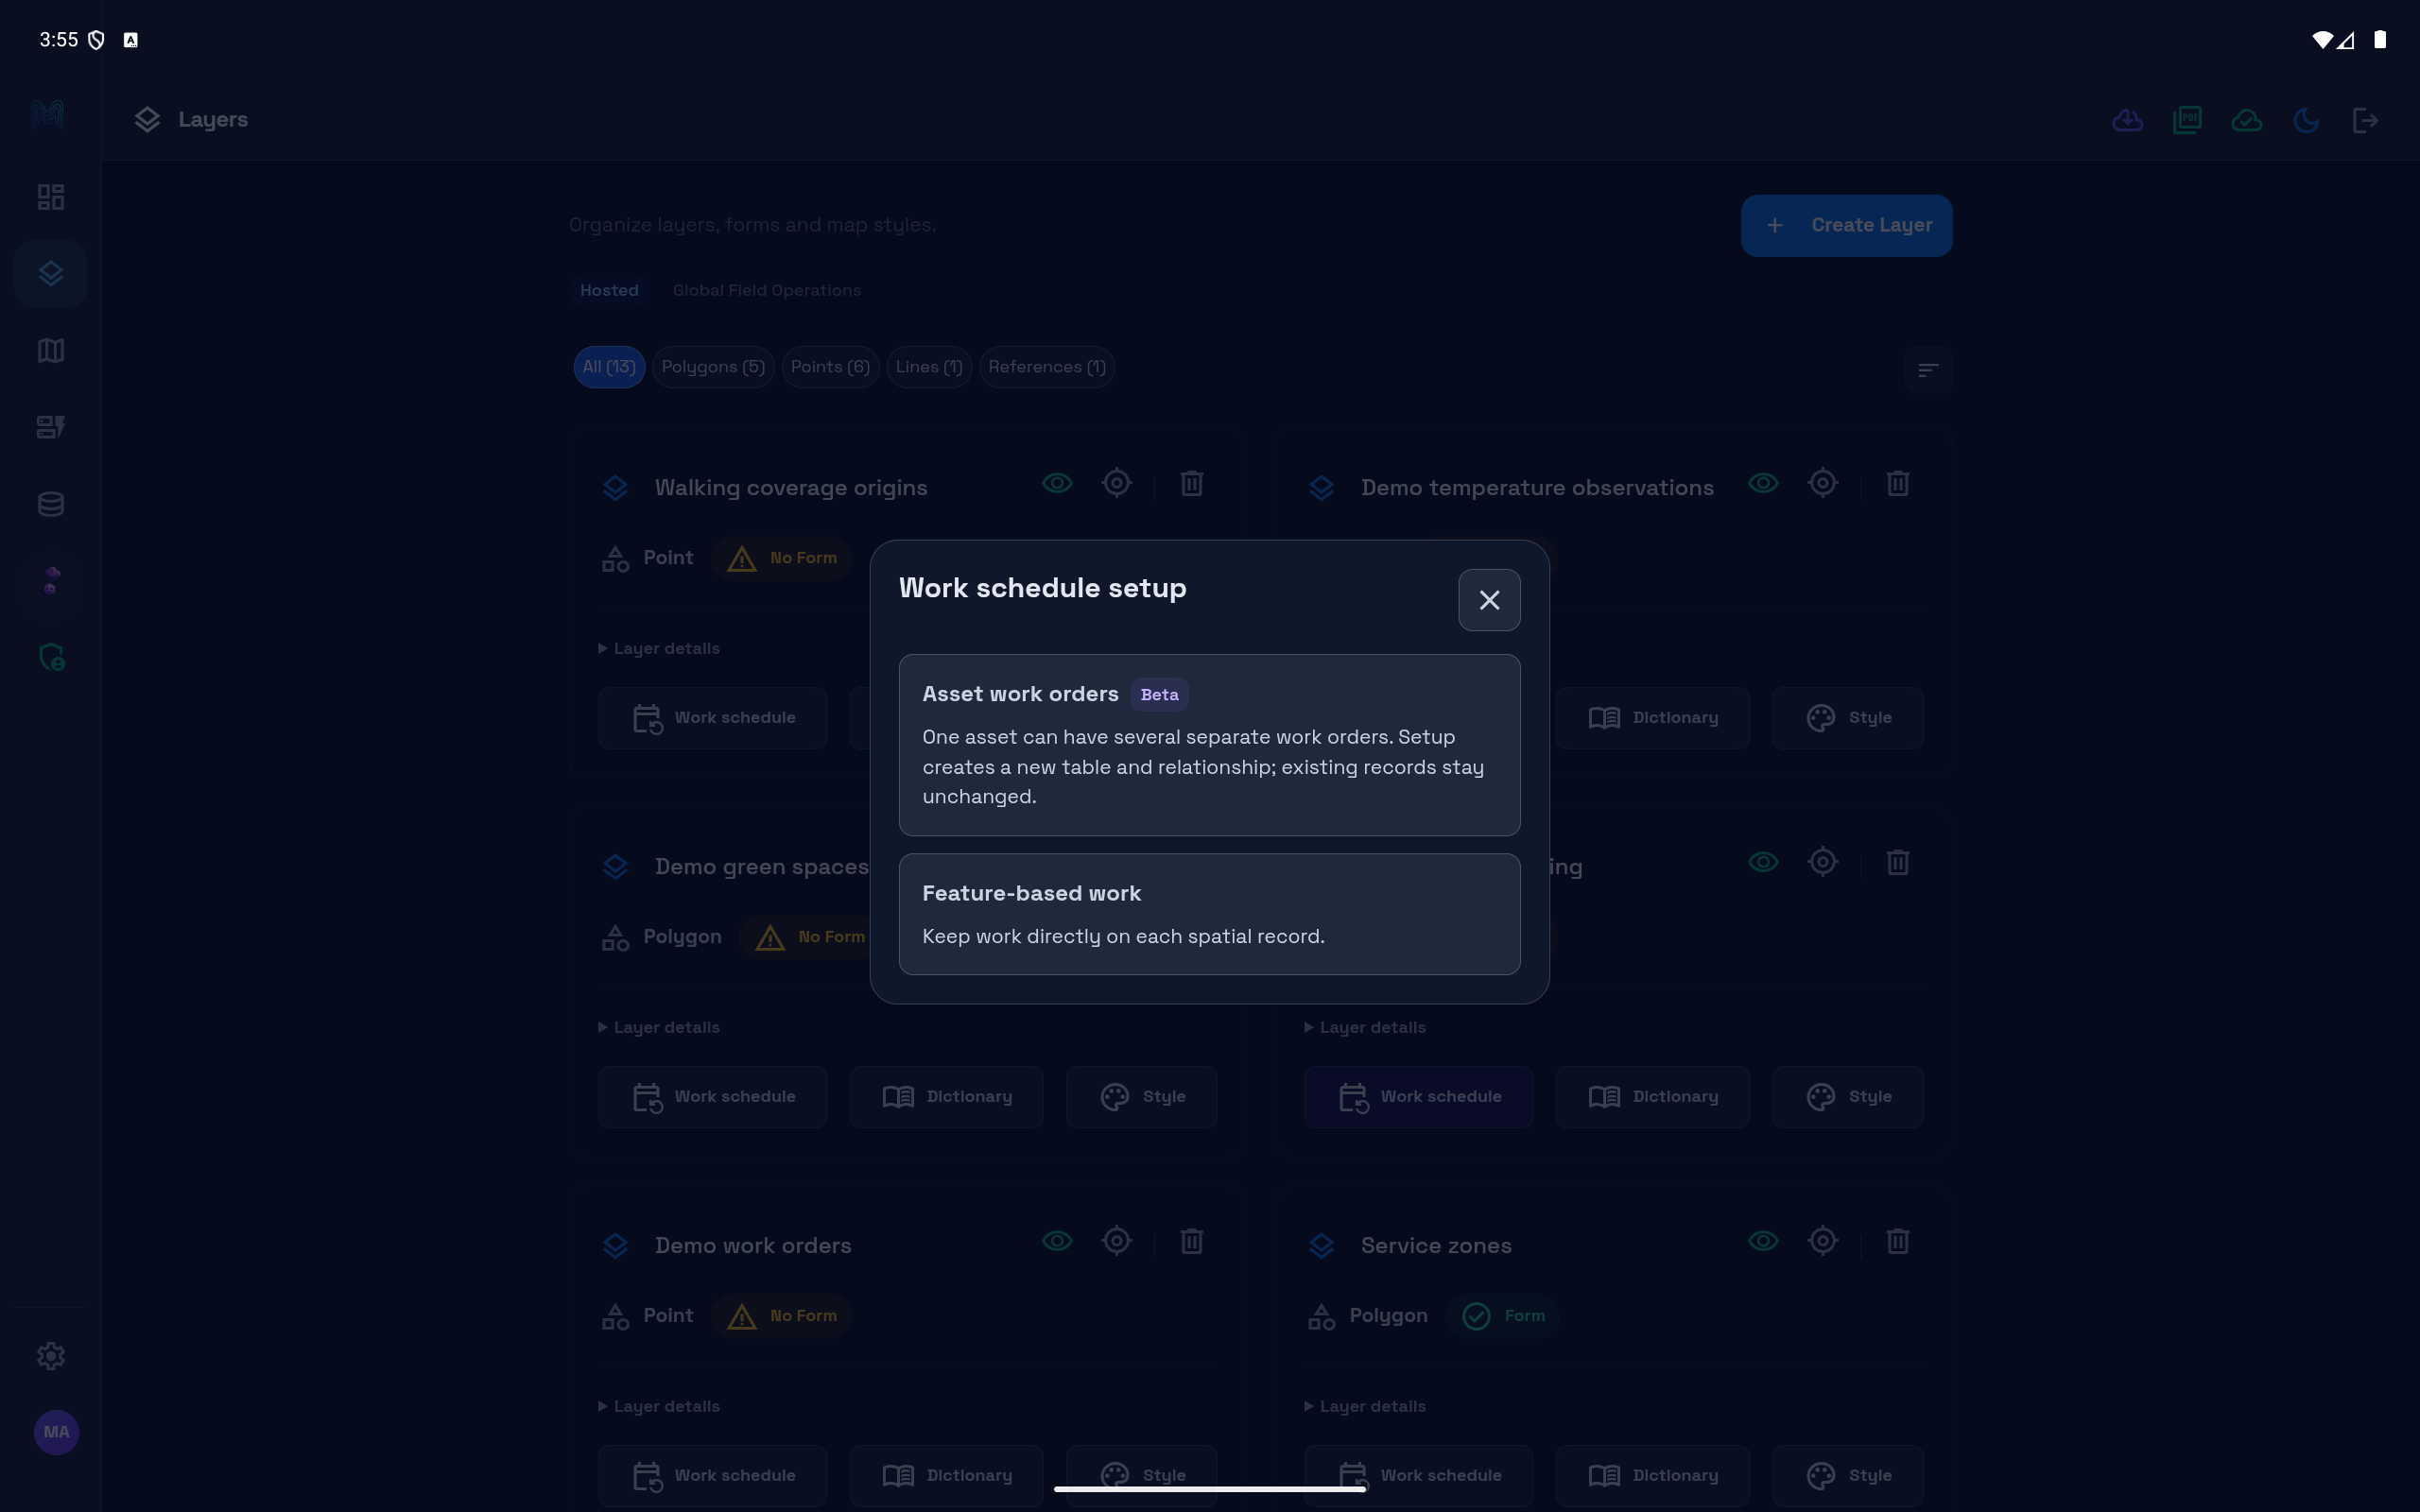Screen dimensions: 2420x1512
Task: Switch to Global Field Operations tab
Action: tap(766, 290)
